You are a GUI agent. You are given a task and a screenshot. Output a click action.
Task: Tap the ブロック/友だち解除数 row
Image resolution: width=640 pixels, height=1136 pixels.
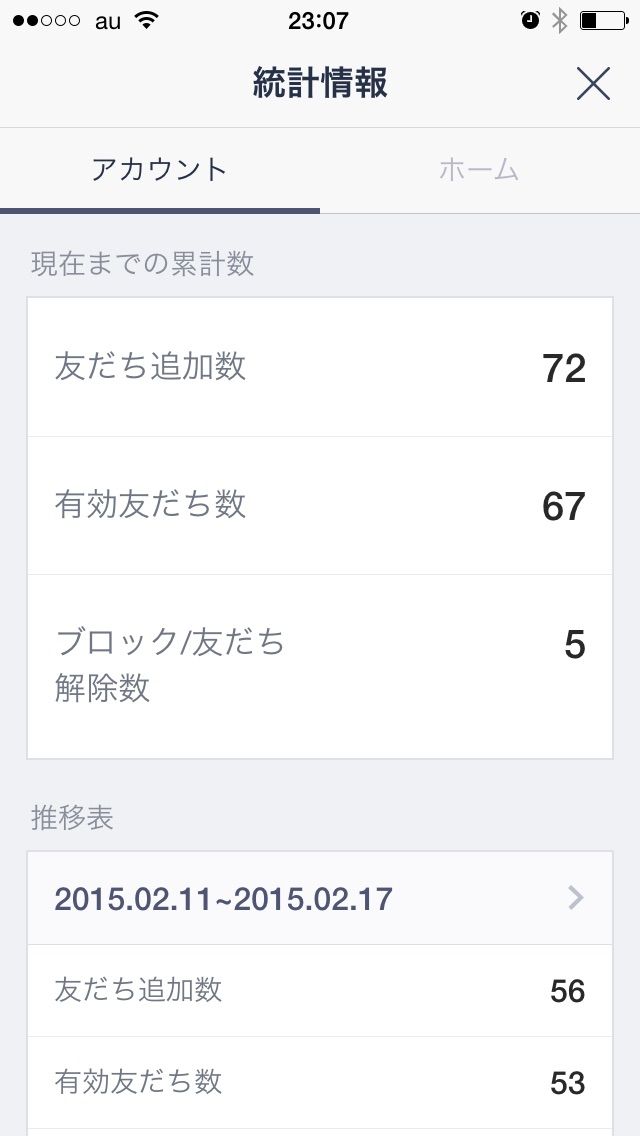320,665
